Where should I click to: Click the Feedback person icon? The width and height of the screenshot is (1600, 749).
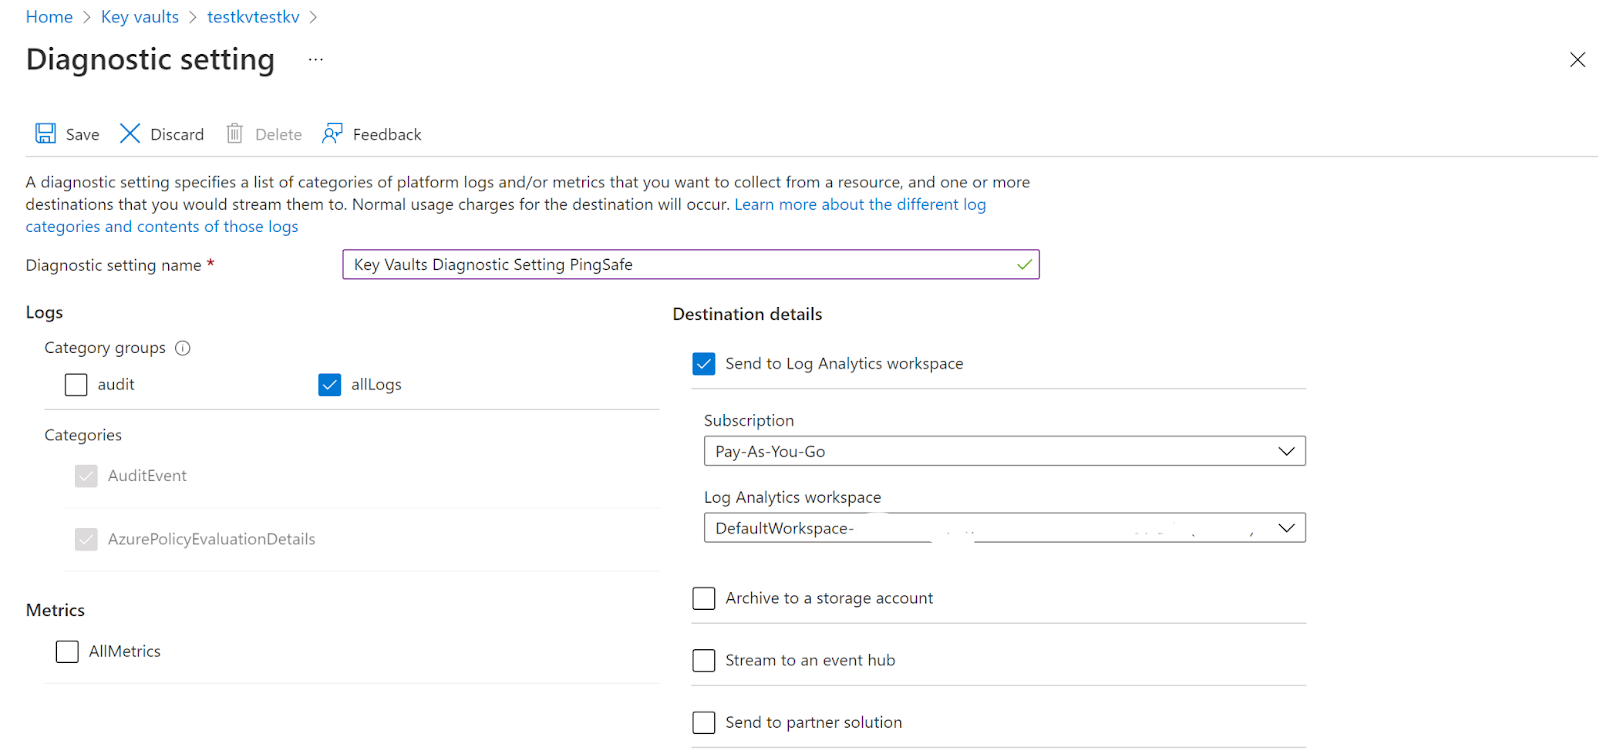[332, 134]
